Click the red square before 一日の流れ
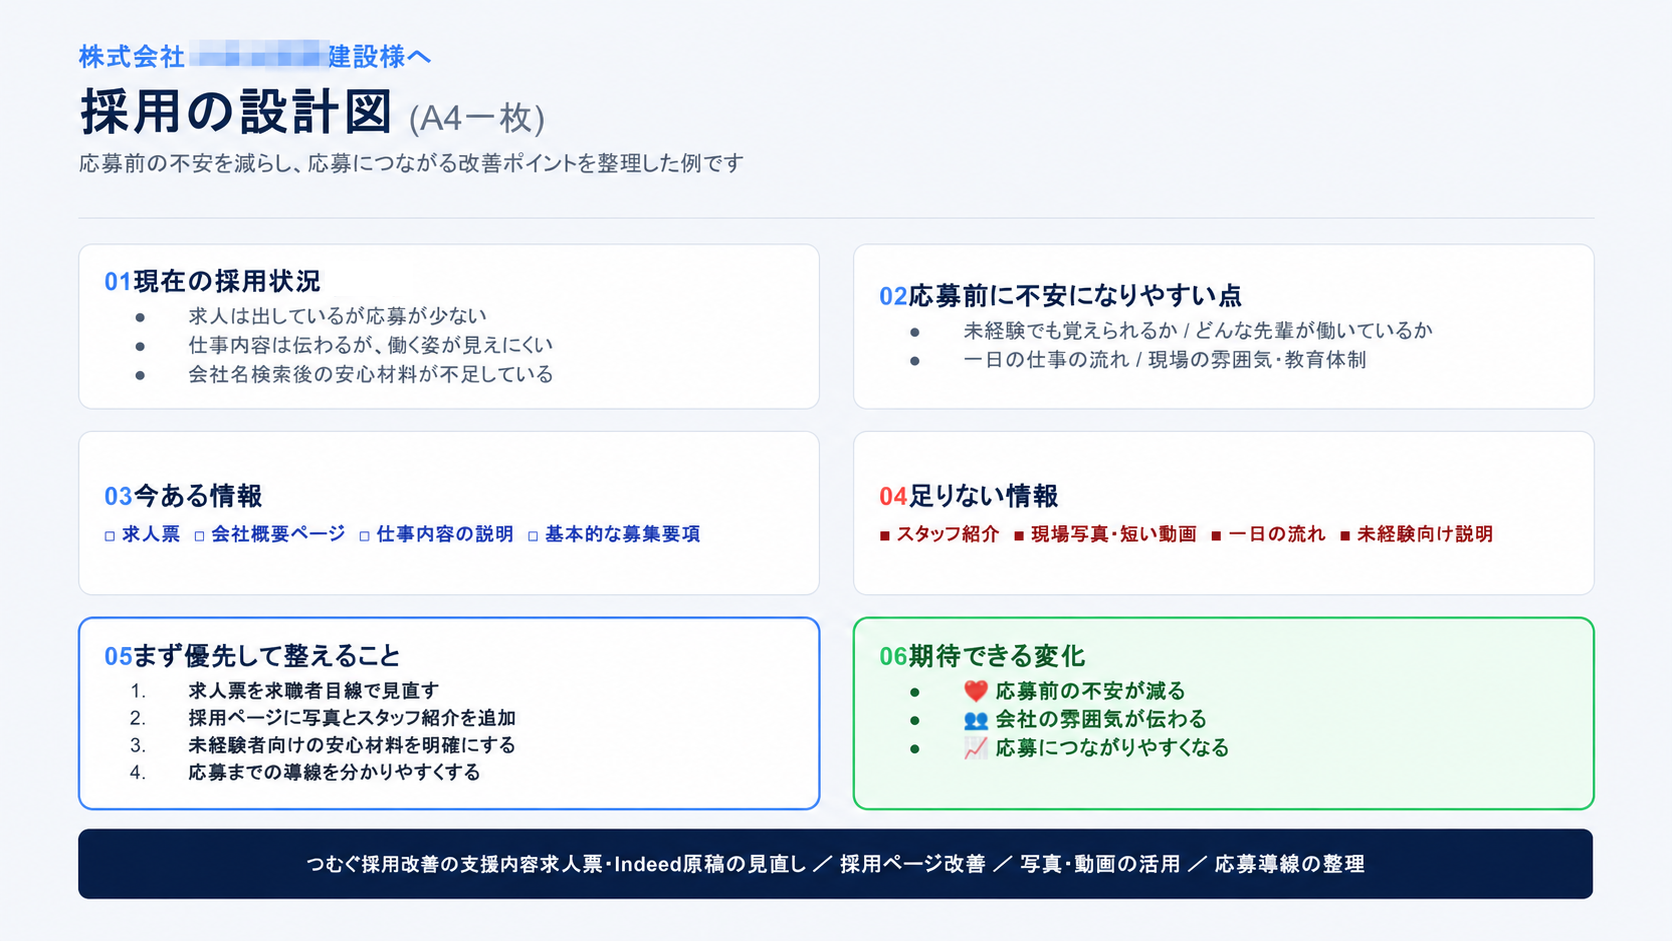1672x941 pixels. coord(1216,536)
